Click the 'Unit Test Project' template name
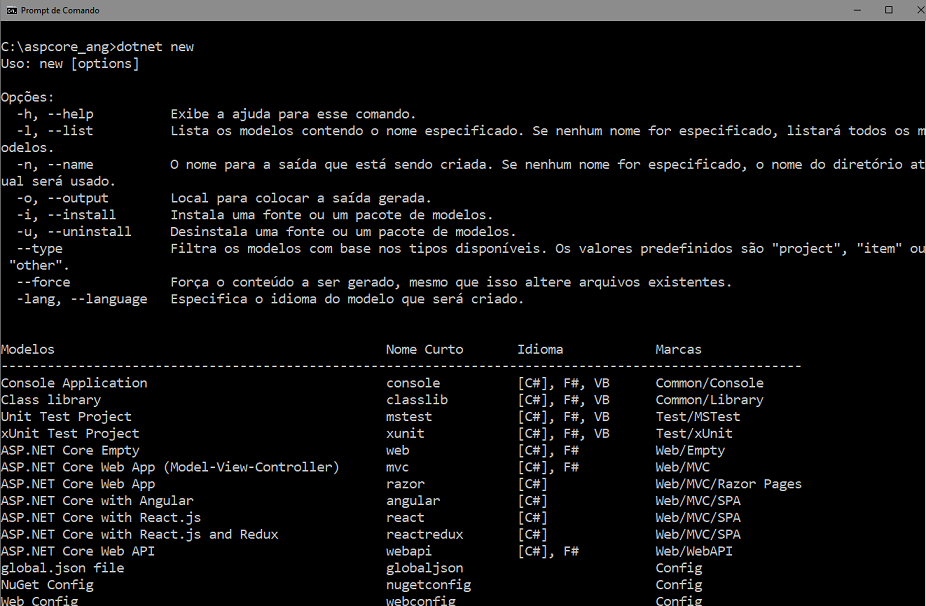Screen dimensions: 926x606 (66, 417)
